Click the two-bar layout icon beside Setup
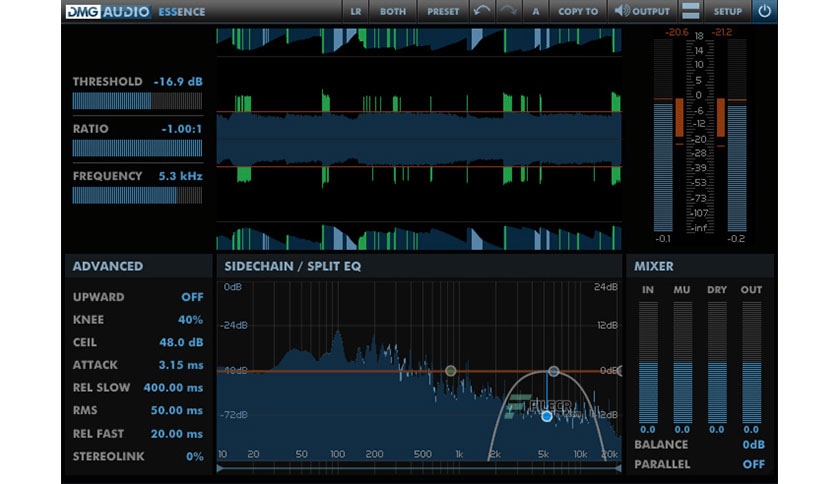This screenshot has height=484, width=836. pos(690,12)
